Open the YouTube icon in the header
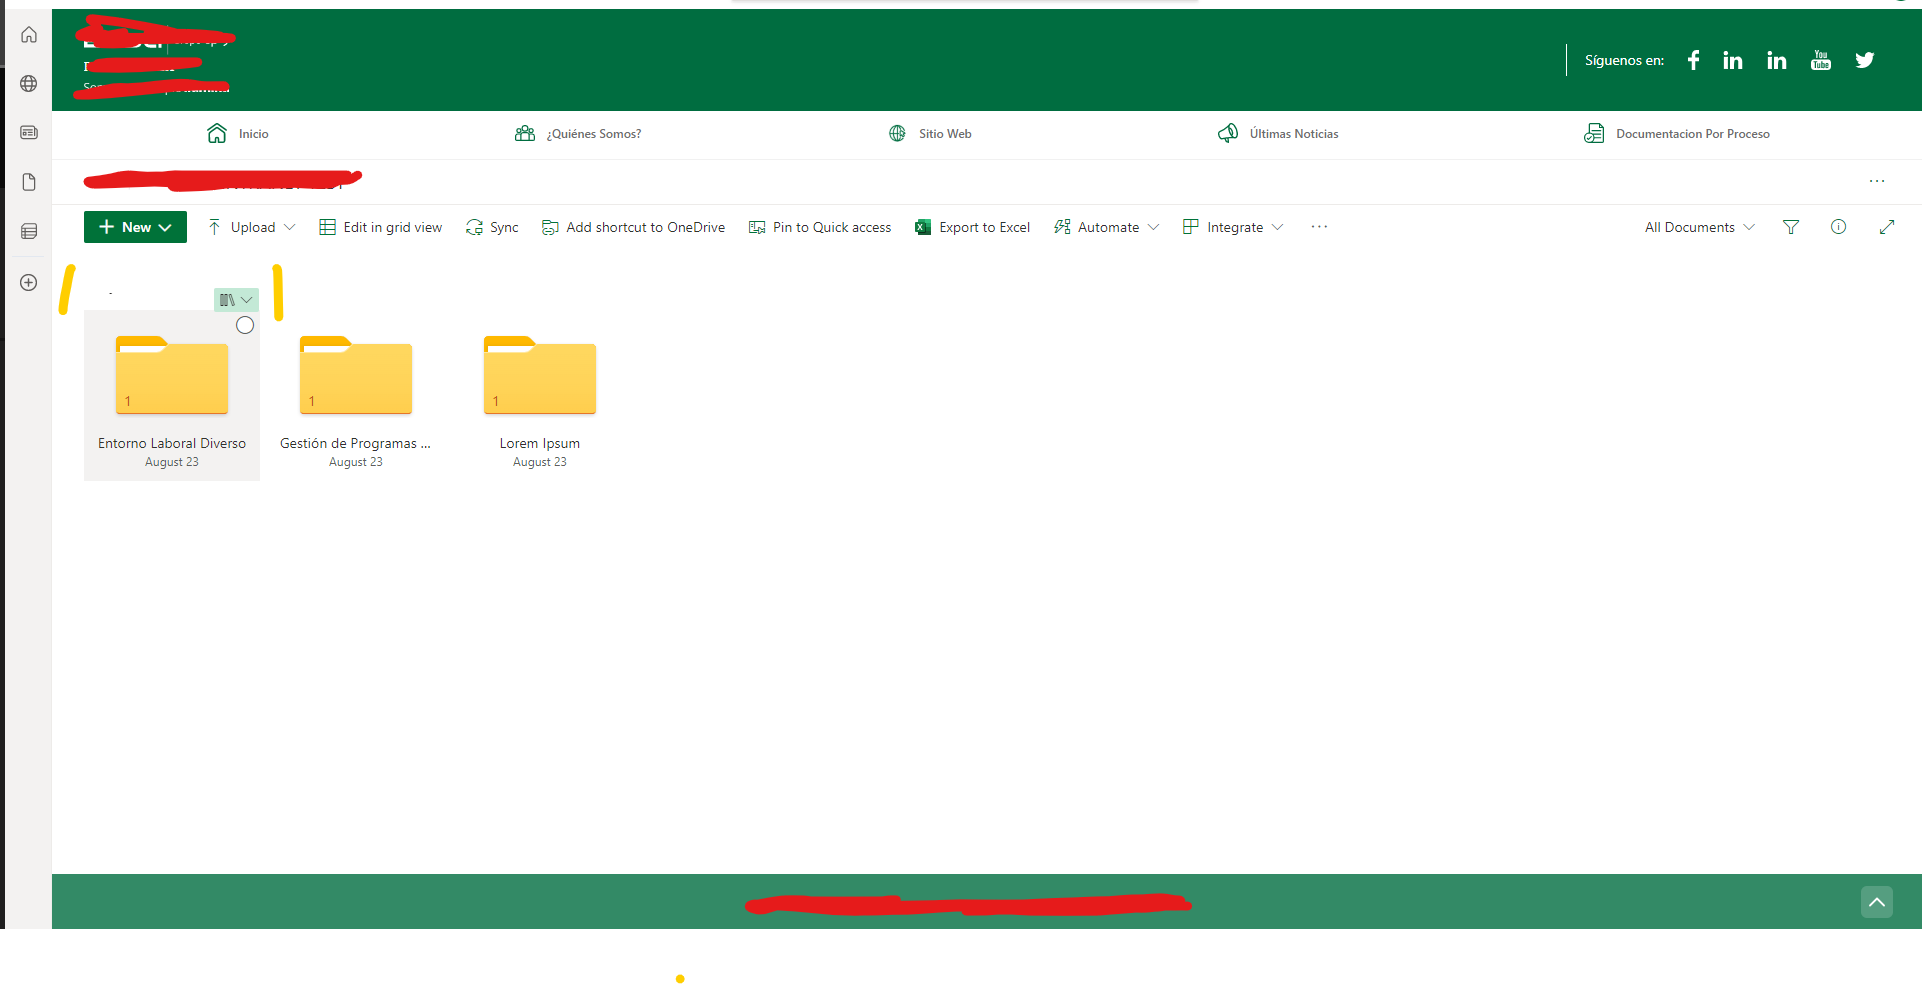1922x984 pixels. tap(1820, 60)
